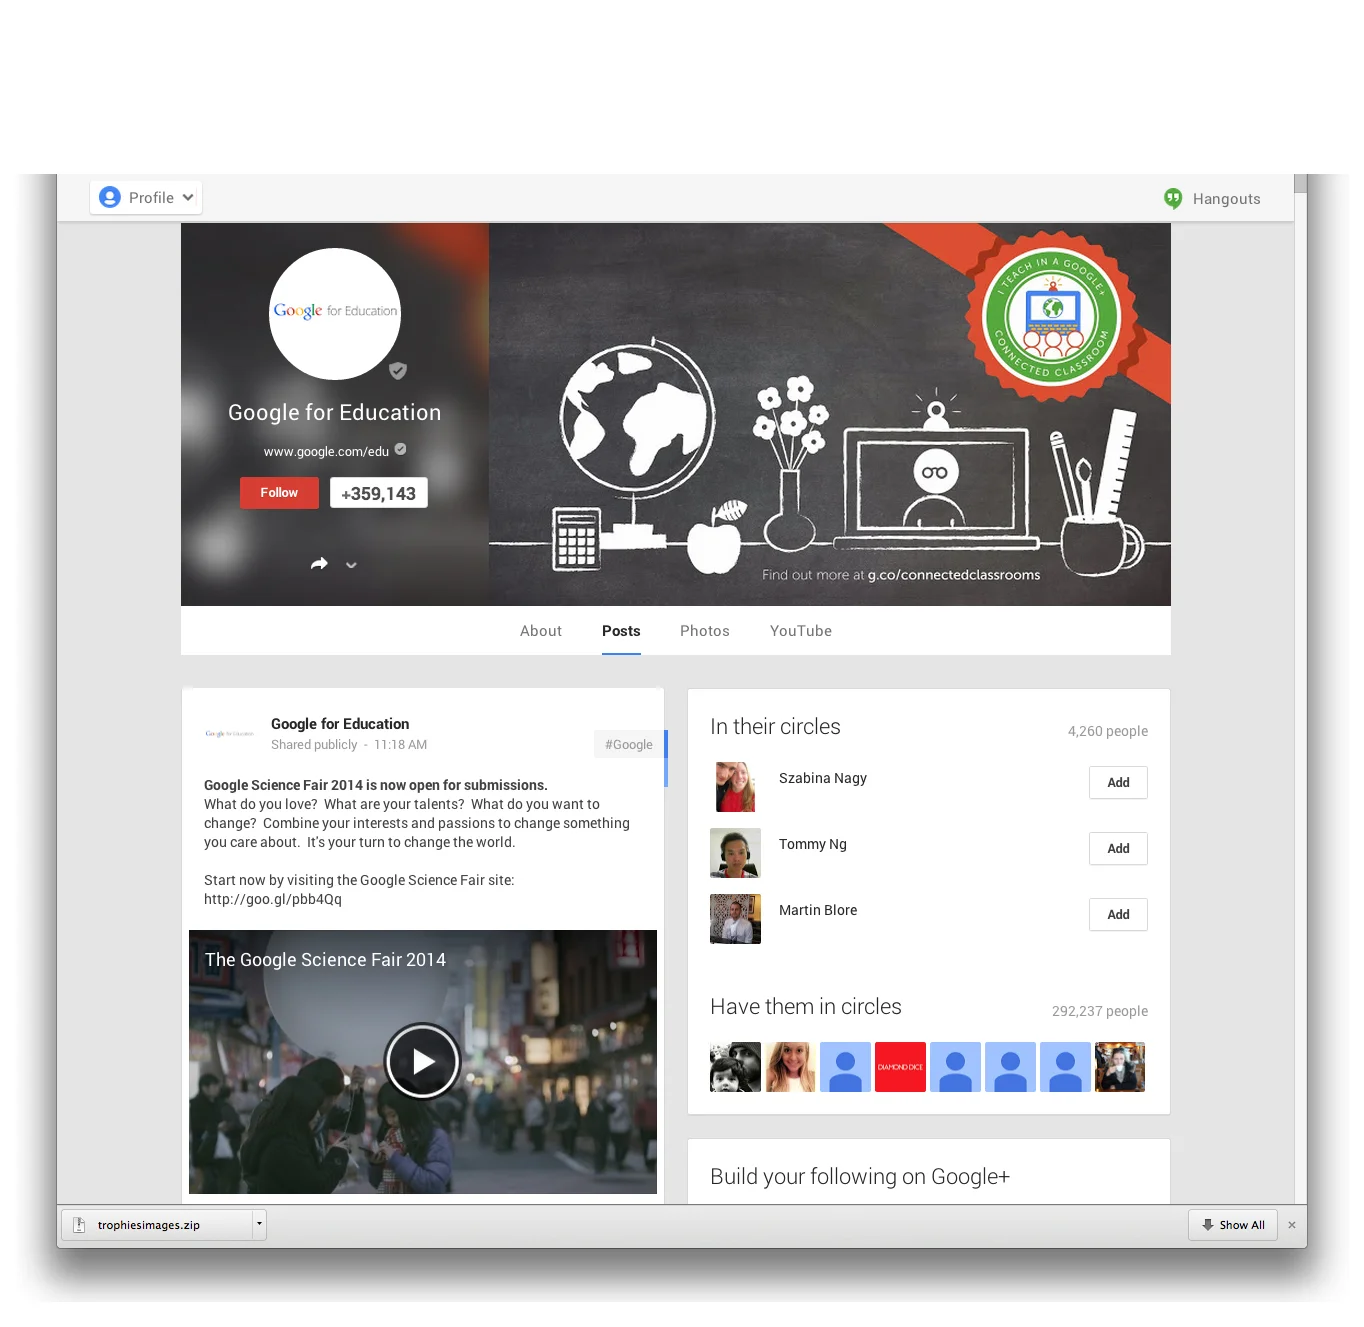Show All downloads
The width and height of the screenshot is (1364, 1327).
coord(1233,1225)
